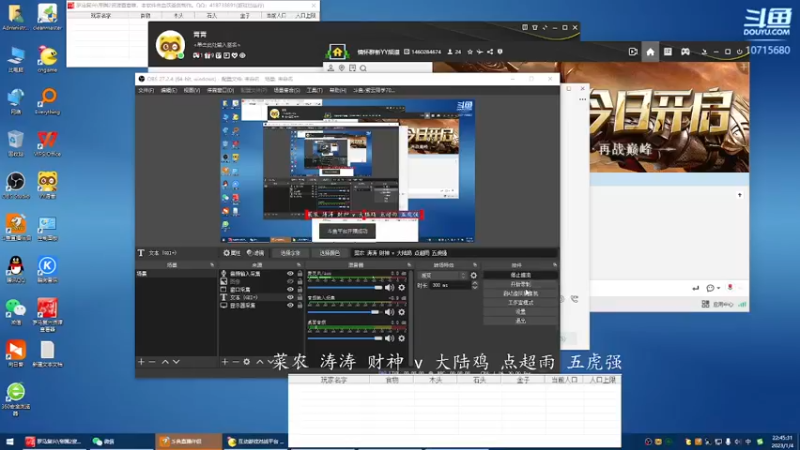Click the Exit button in OBS controls
Image resolution: width=800 pixels, height=450 pixels.
pyautogui.click(x=520, y=321)
